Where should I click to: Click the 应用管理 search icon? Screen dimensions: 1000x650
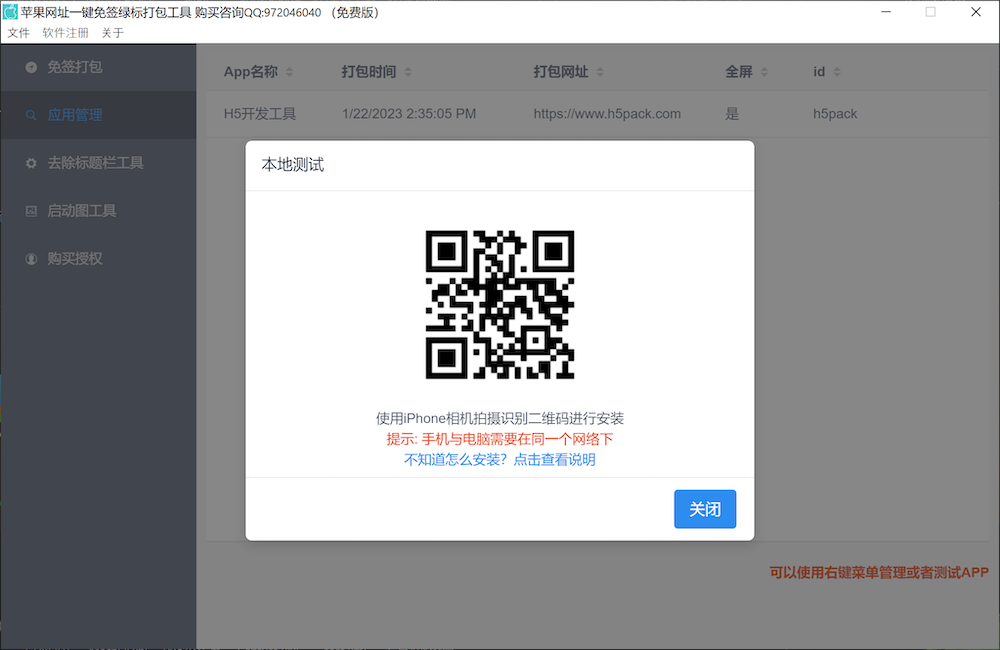click(31, 115)
